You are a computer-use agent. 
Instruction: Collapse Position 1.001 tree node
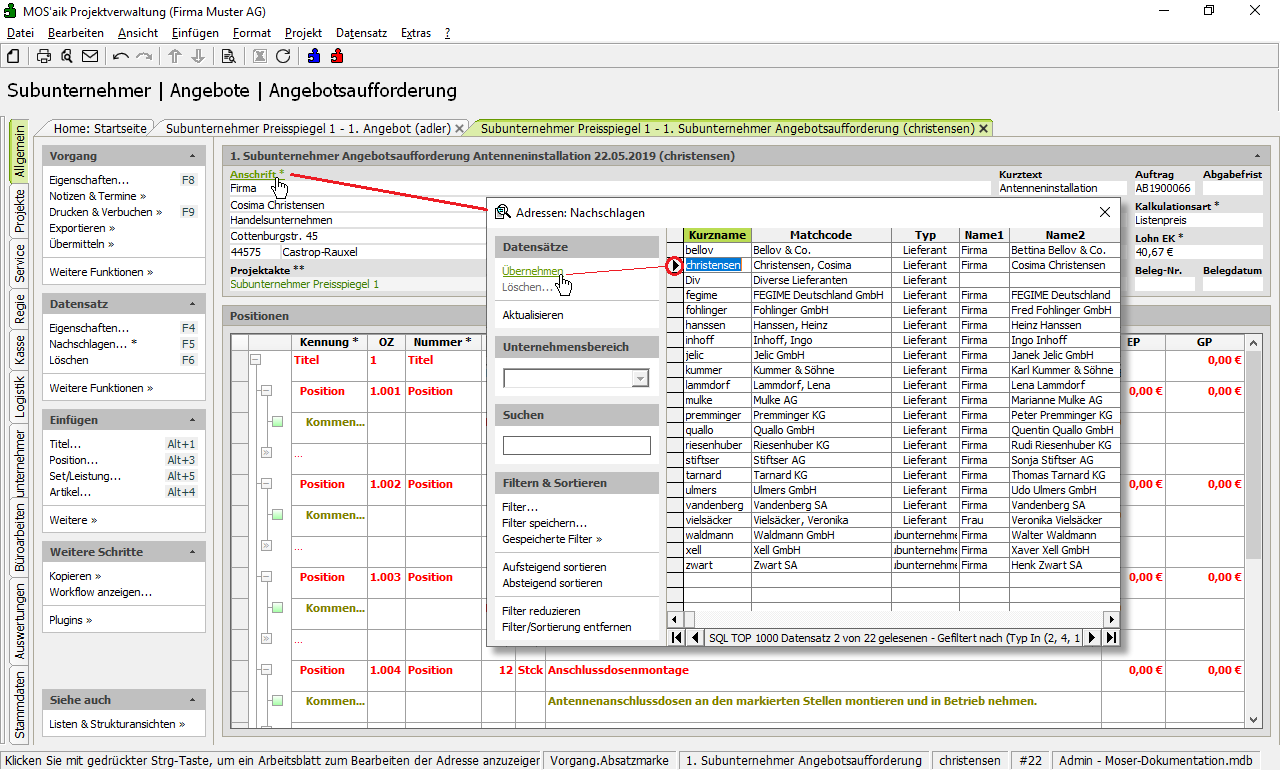pos(266,391)
